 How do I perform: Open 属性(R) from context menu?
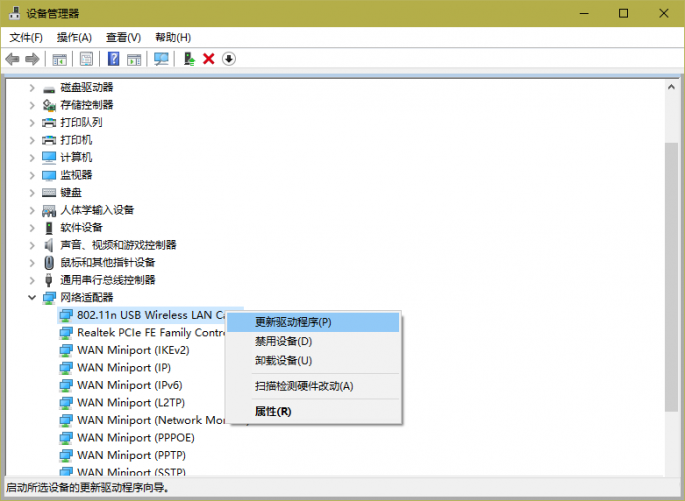click(313, 411)
